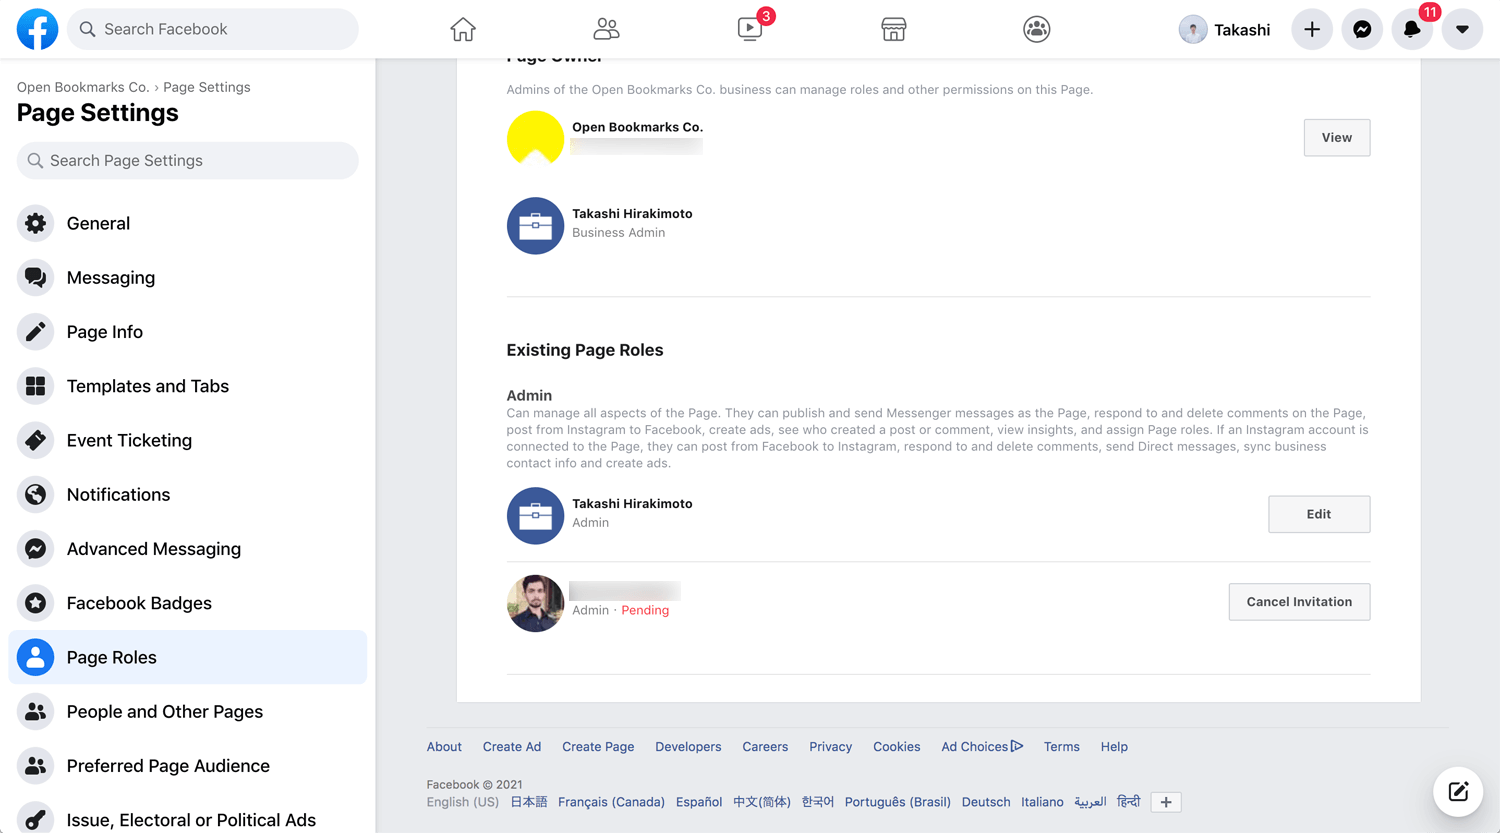1500x833 pixels.
Task: Open the Marketplace icon
Action: [x=894, y=29]
